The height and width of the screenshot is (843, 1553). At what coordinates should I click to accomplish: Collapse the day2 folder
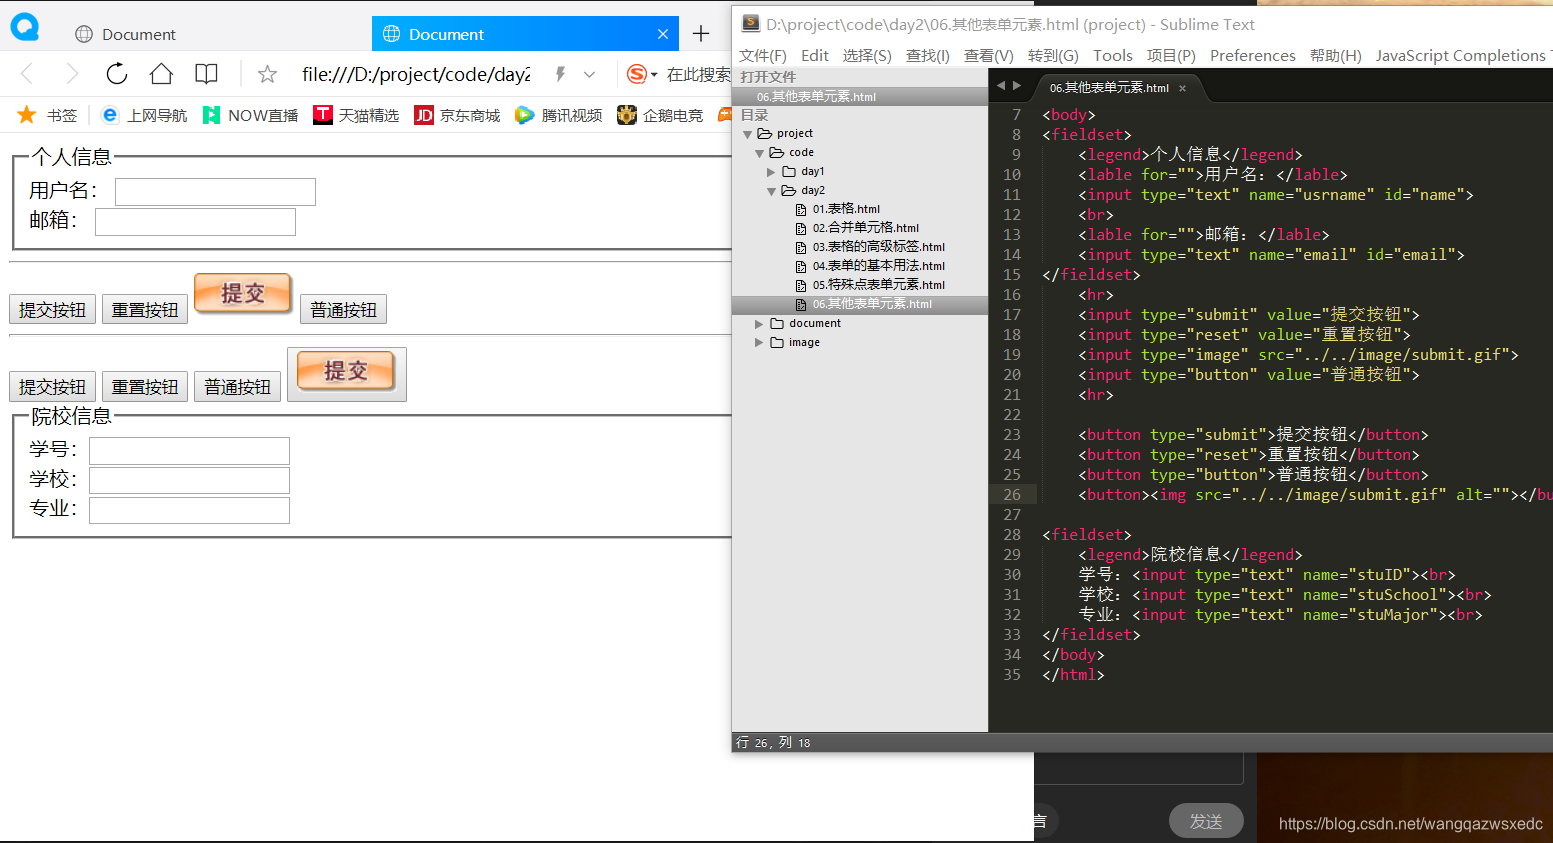click(771, 191)
